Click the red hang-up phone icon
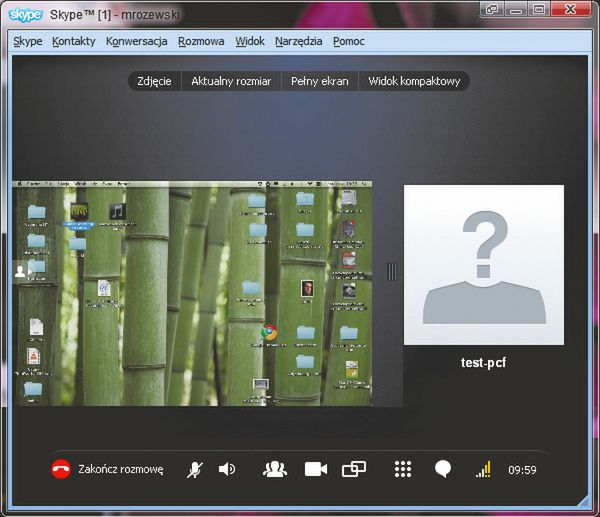 click(61, 469)
